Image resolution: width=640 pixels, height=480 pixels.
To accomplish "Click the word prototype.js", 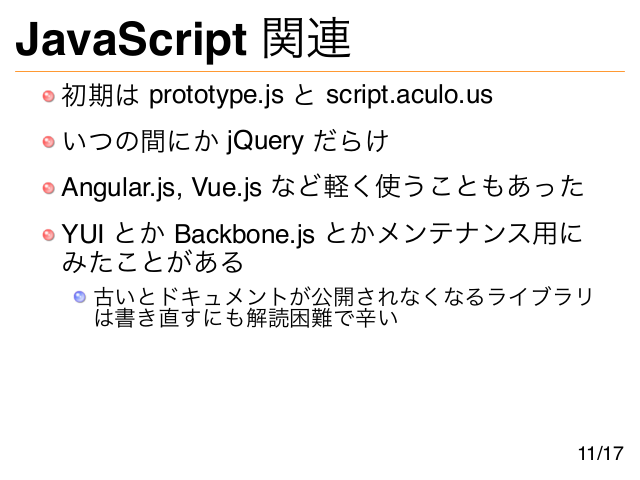I will [216, 97].
